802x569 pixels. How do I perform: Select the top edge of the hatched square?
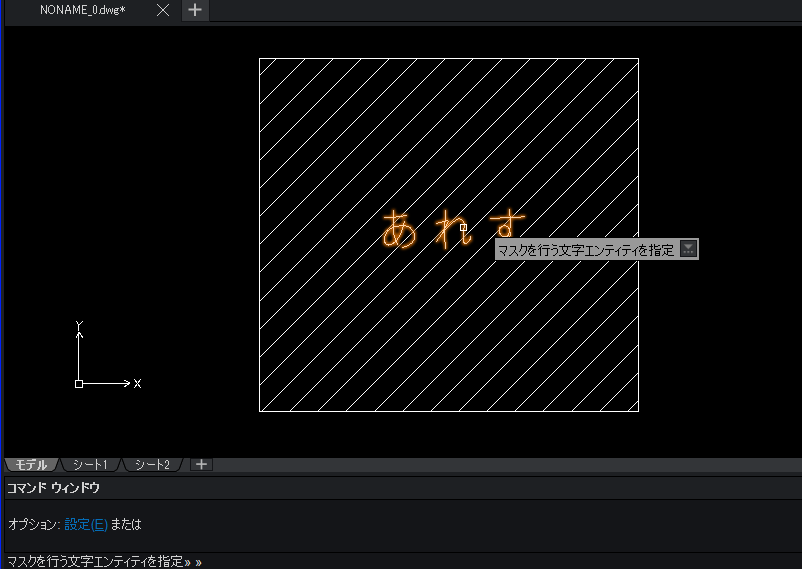[449, 59]
